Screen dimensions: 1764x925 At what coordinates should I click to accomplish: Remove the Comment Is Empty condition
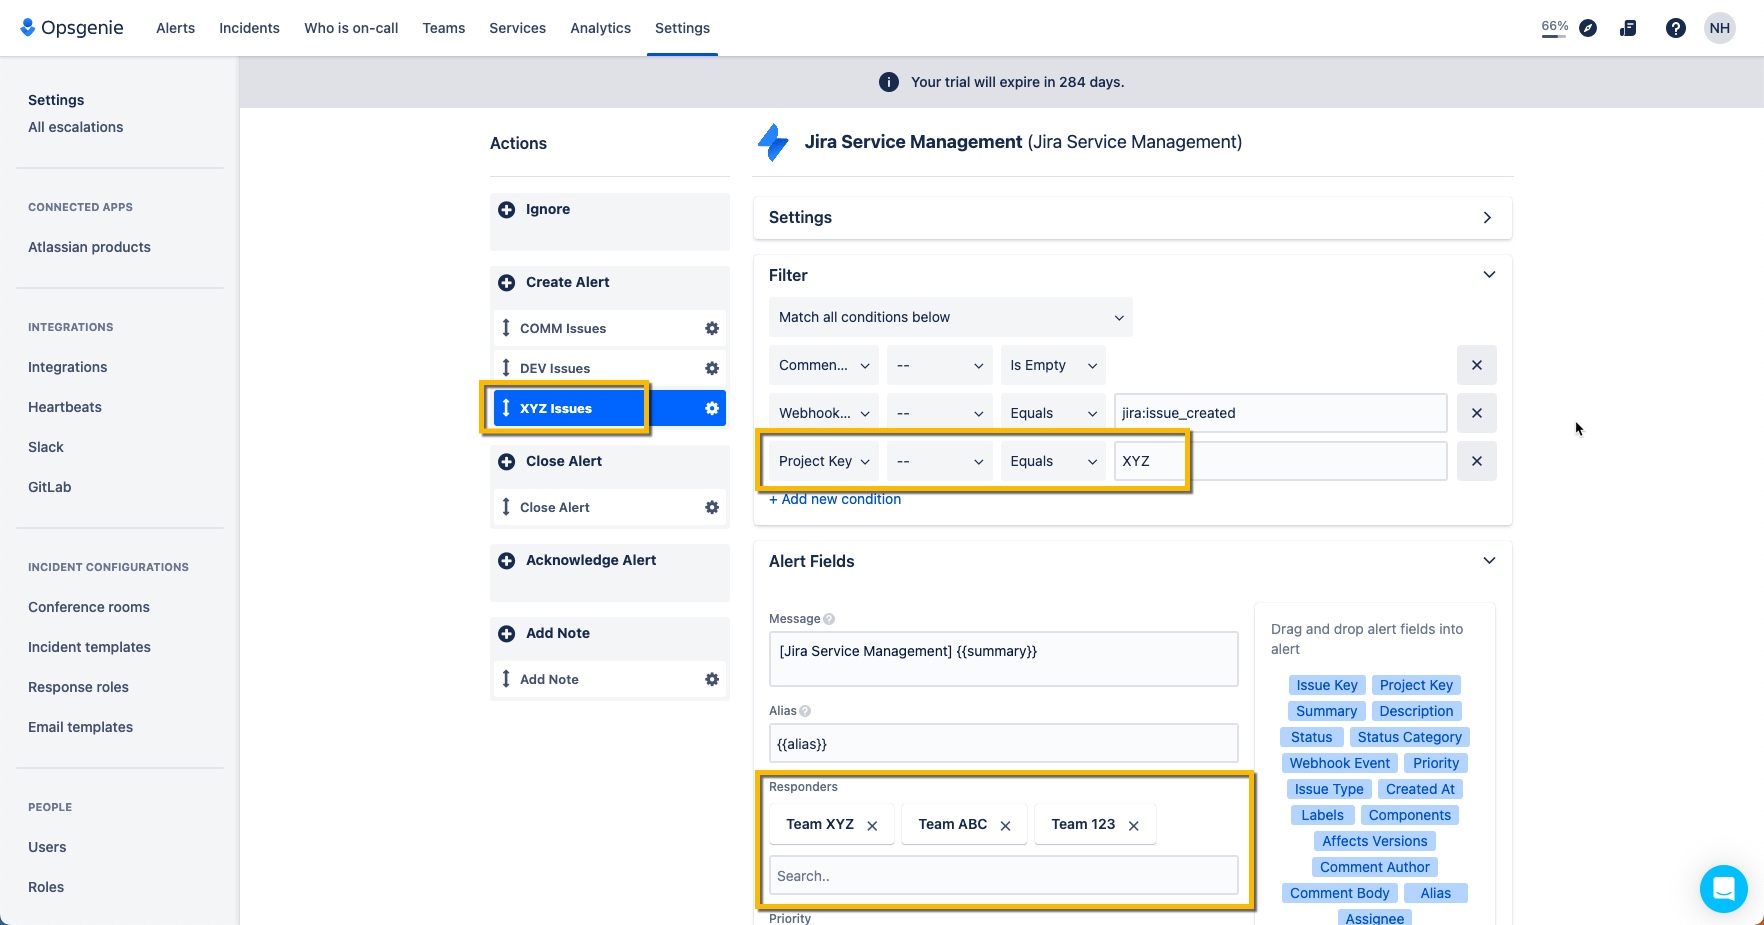click(x=1477, y=365)
